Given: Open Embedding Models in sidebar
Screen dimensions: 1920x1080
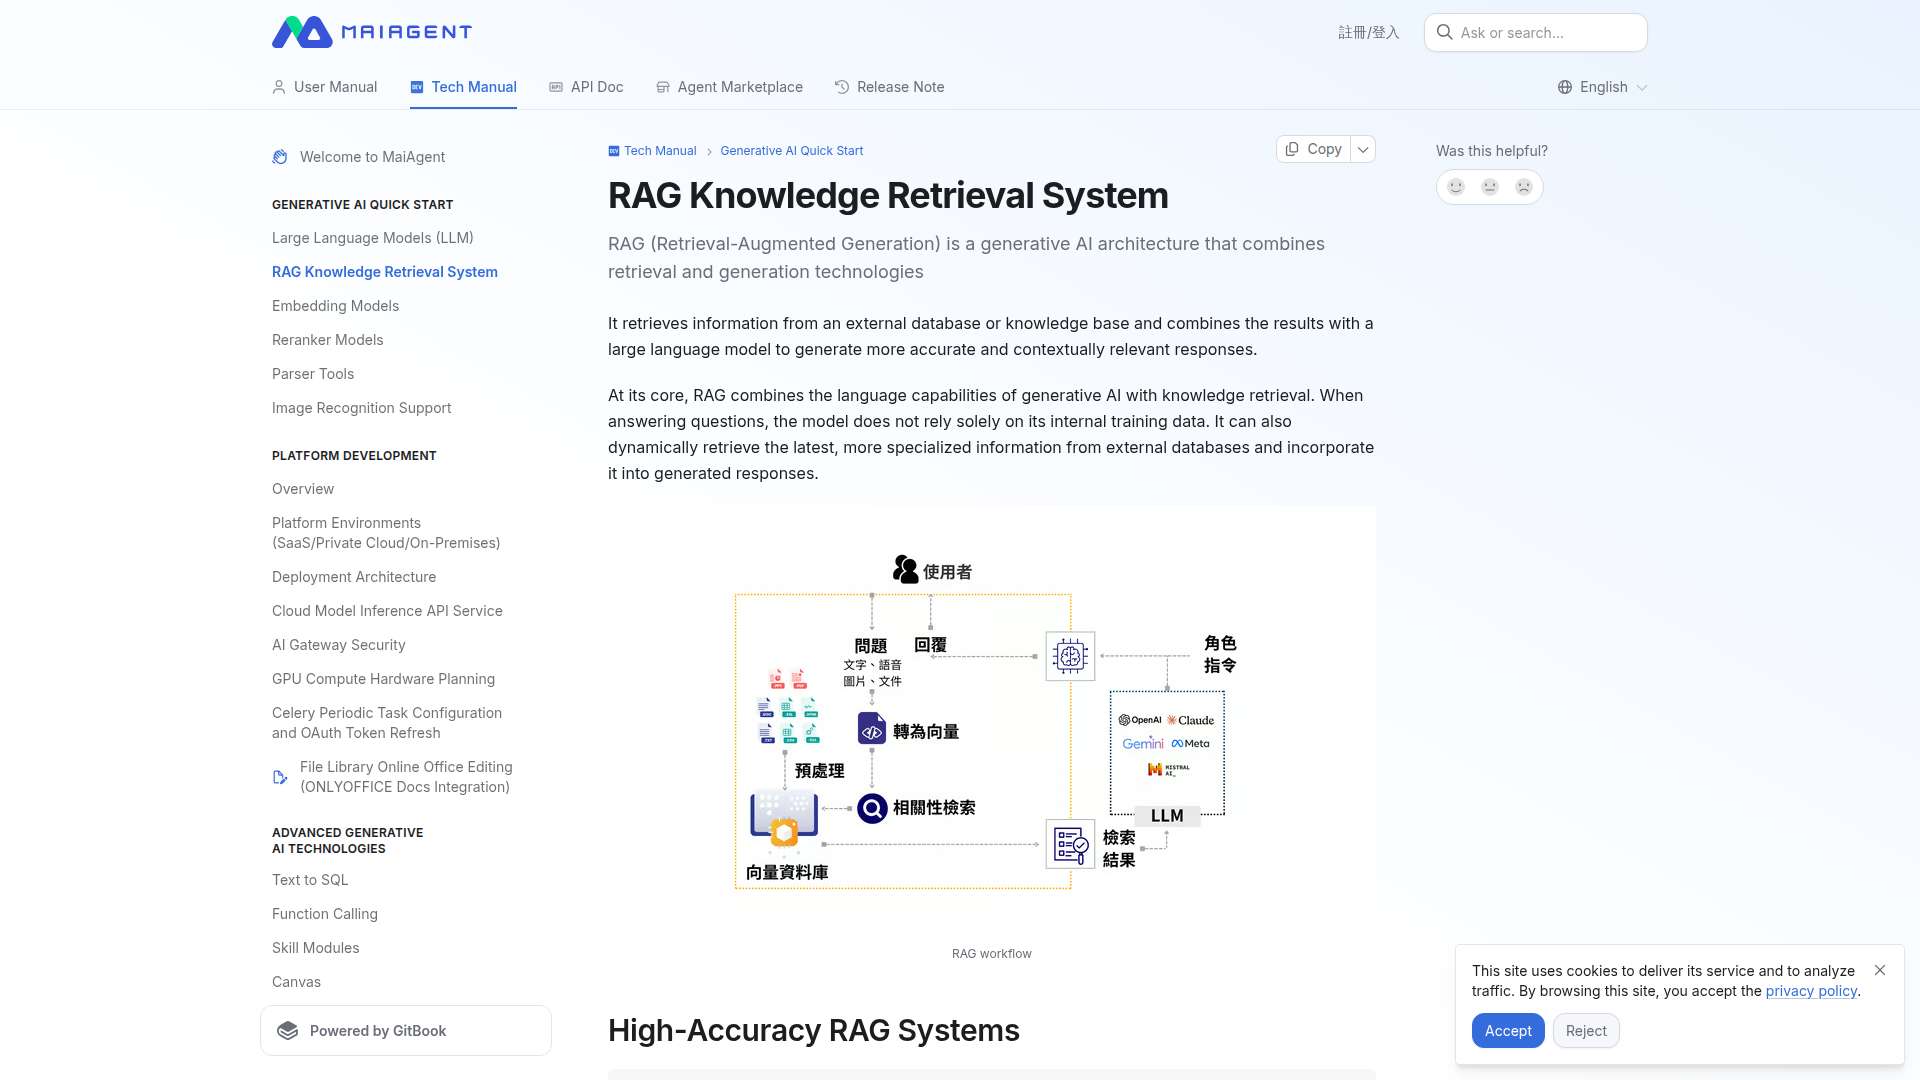Looking at the screenshot, I should point(335,306).
